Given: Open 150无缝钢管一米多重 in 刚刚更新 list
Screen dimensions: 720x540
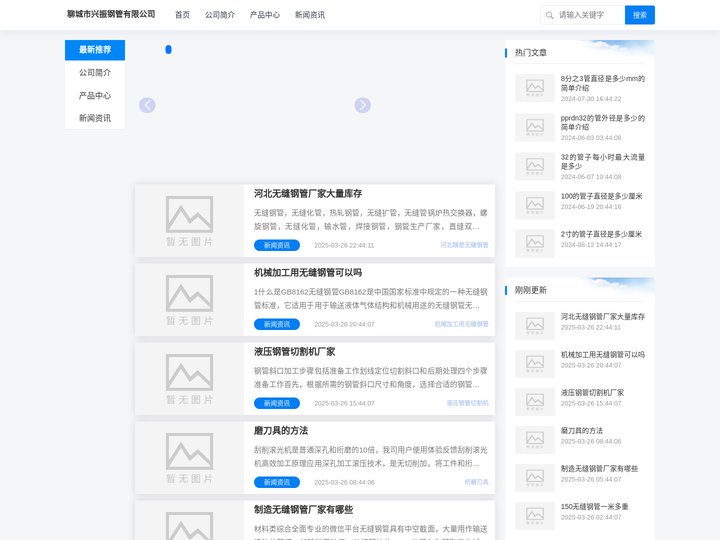Looking at the screenshot, I should point(594,506).
